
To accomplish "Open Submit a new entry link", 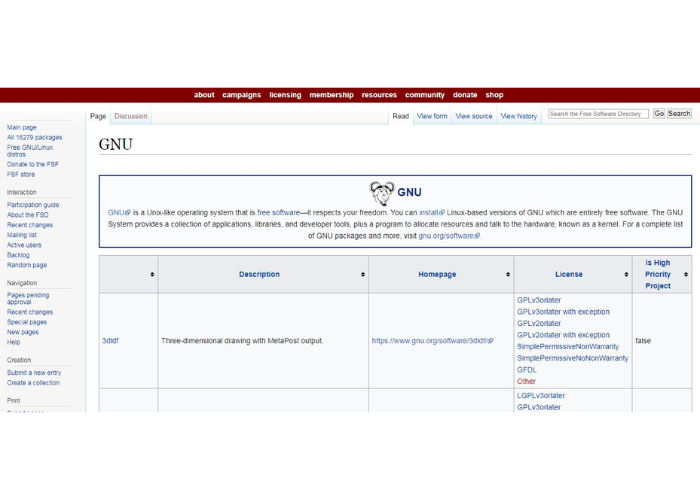I will 34,373.
